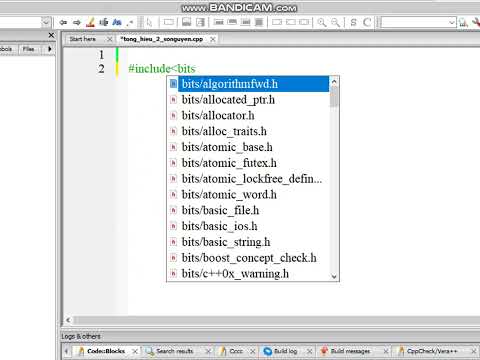This screenshot has width=480, height=360.
Task: Switch to the Start here tab
Action: (83, 39)
